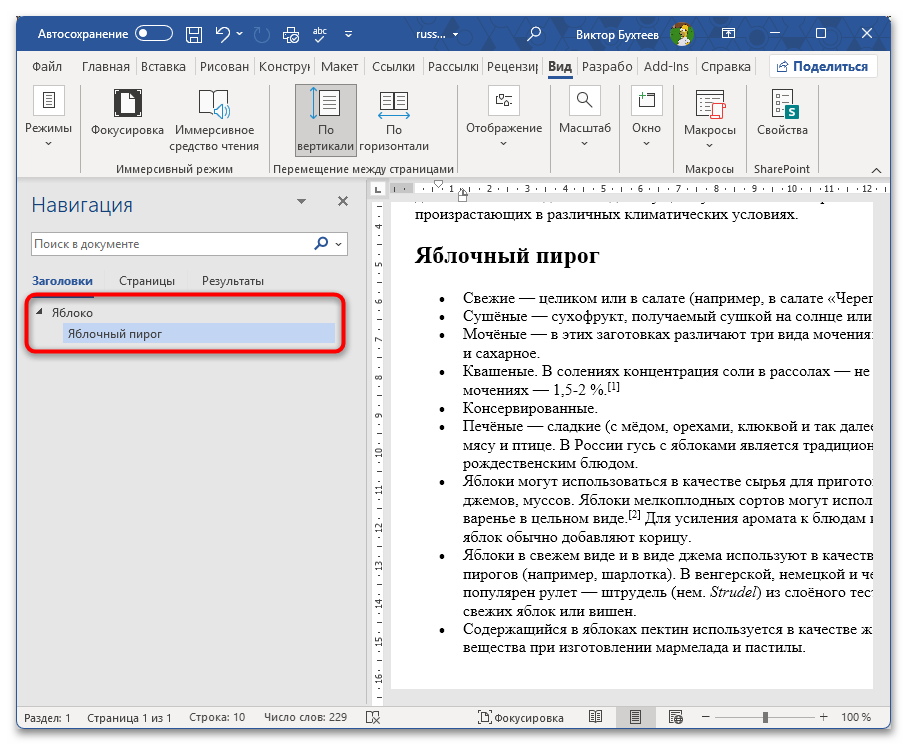This screenshot has height=745, width=907.
Task: Launch Иммерсивное средство чтения
Action: point(214,120)
